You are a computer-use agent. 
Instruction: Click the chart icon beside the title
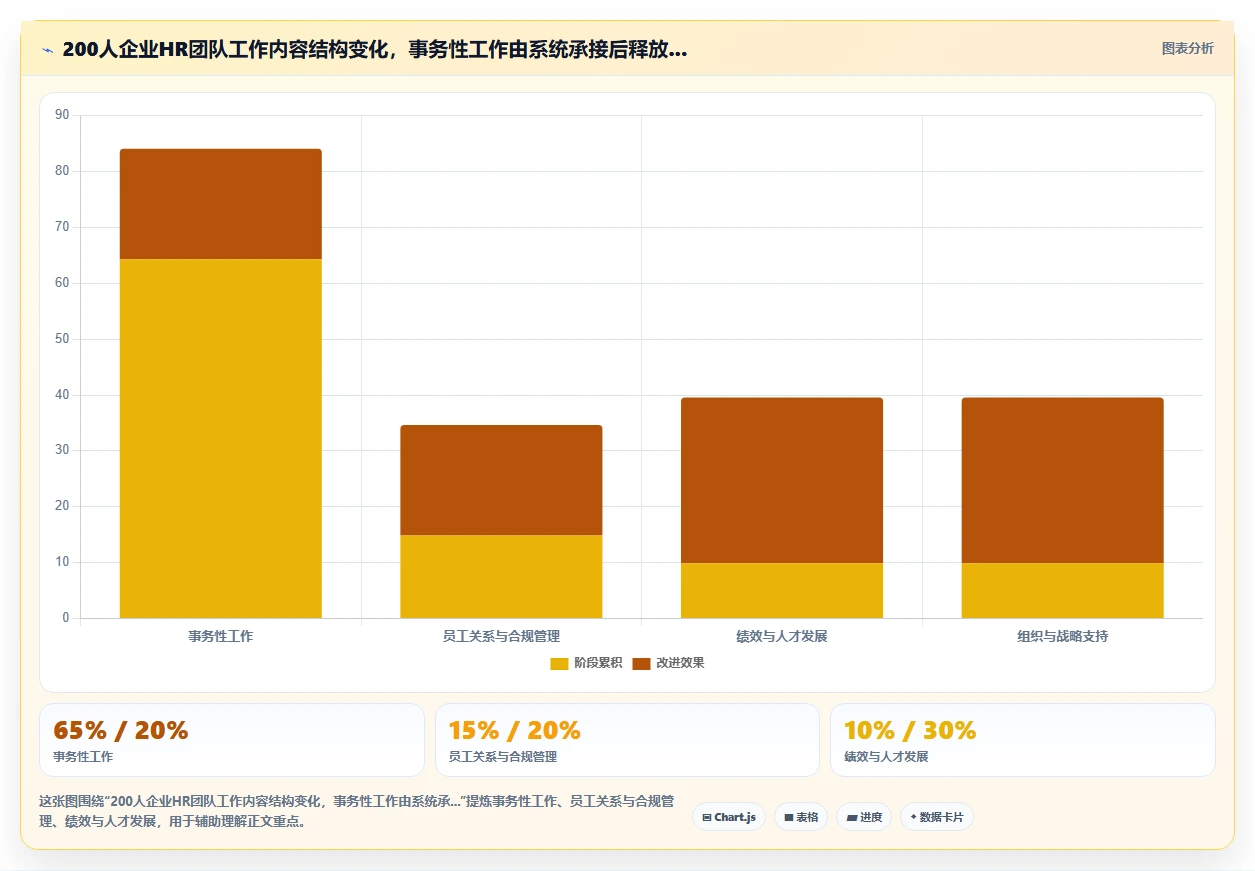(x=47, y=50)
